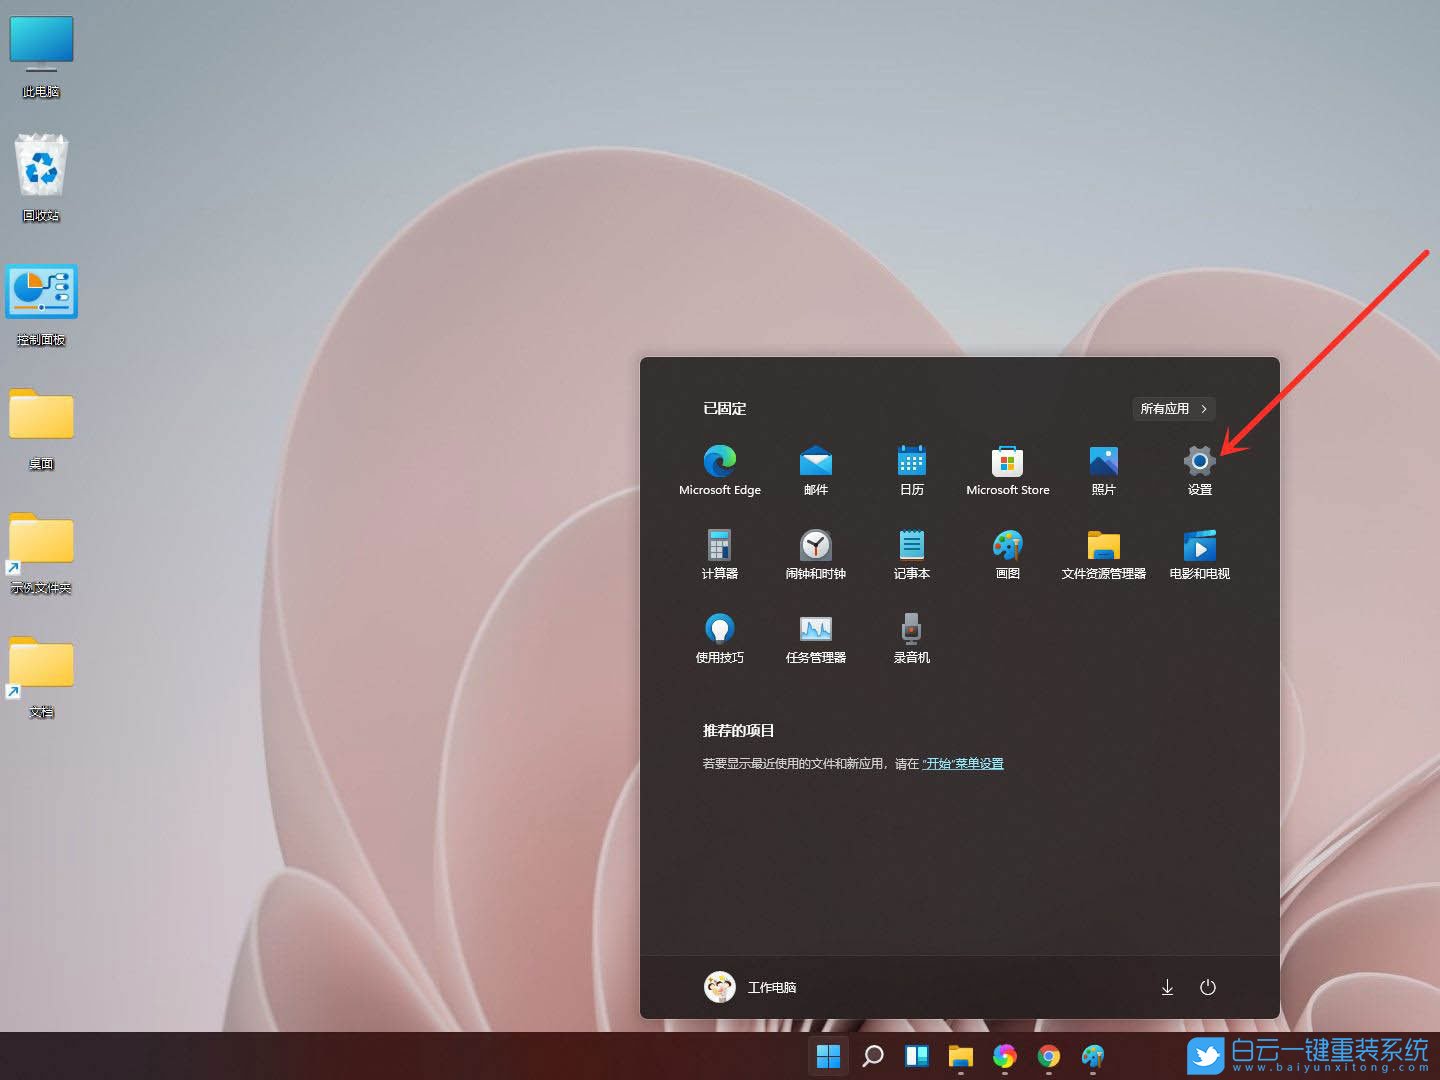Click the taskbar search icon

pyautogui.click(x=872, y=1055)
